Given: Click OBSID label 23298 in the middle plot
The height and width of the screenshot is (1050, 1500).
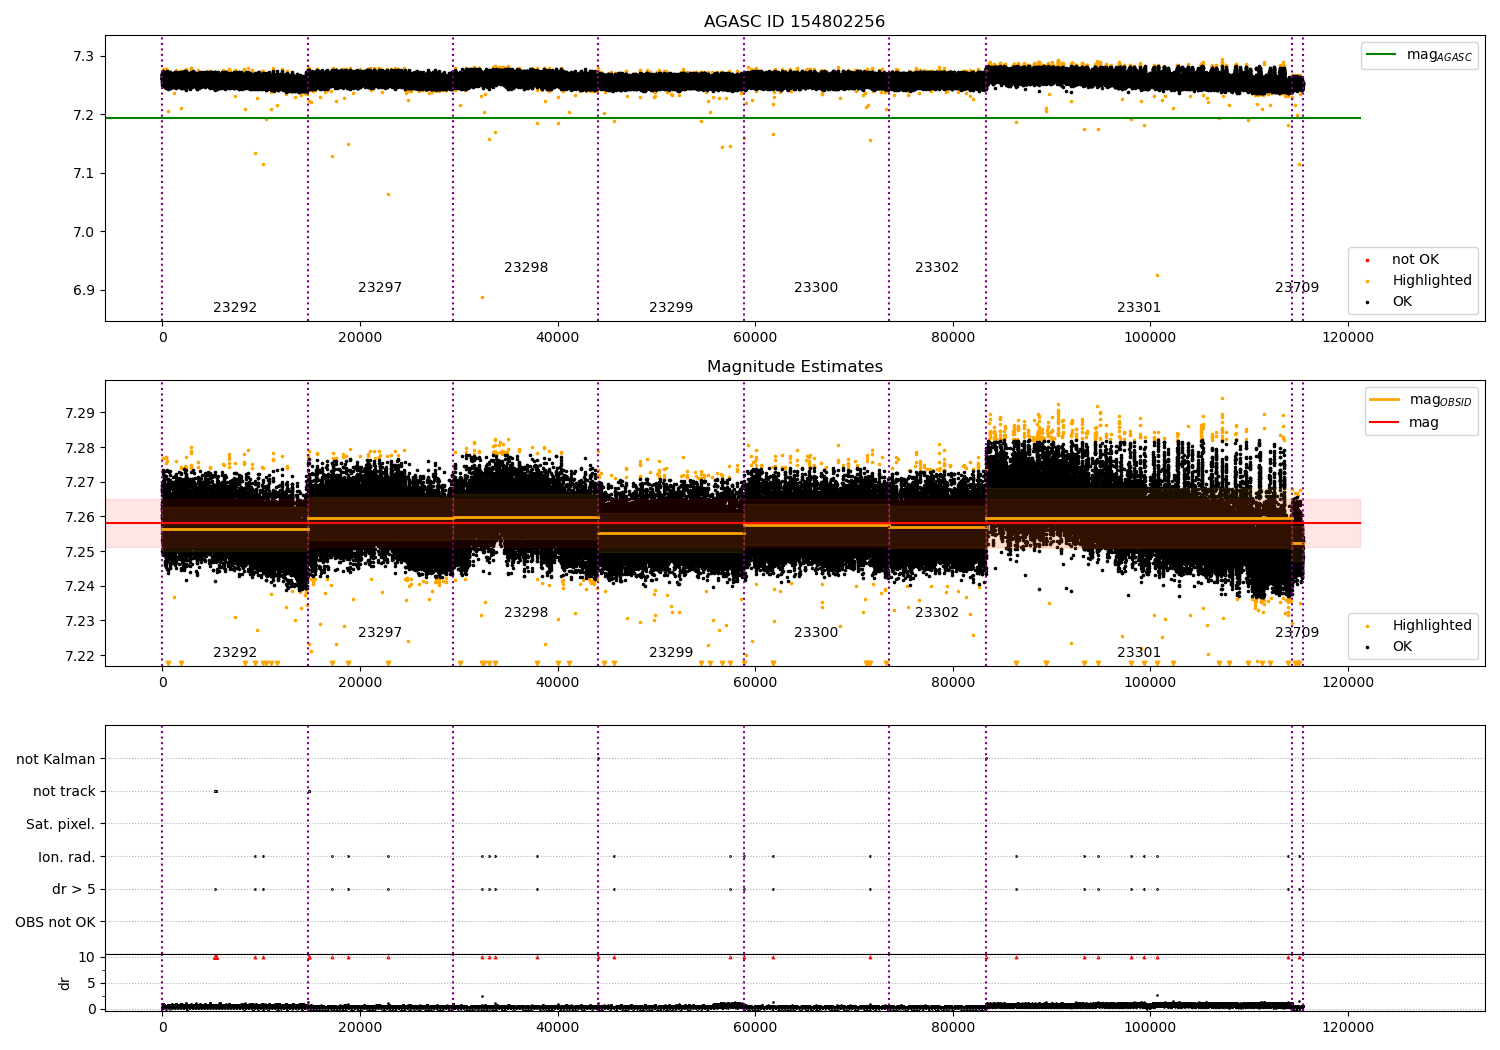Looking at the screenshot, I should point(526,613).
